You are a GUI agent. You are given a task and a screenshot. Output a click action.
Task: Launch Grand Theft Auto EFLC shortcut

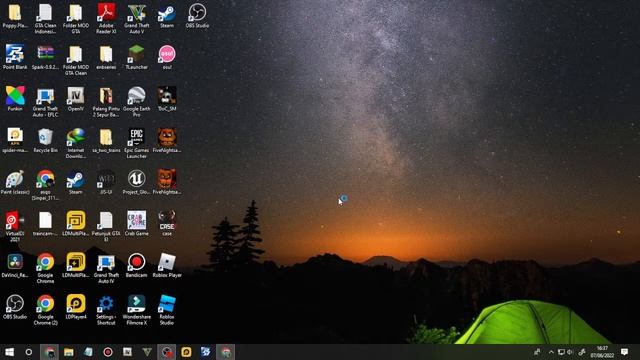click(x=45, y=102)
